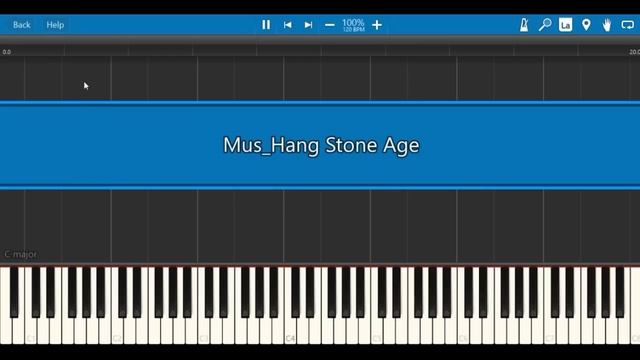The height and width of the screenshot is (360, 640).
Task: Click the song progress bar under the toolbar
Action: (x=320, y=40)
